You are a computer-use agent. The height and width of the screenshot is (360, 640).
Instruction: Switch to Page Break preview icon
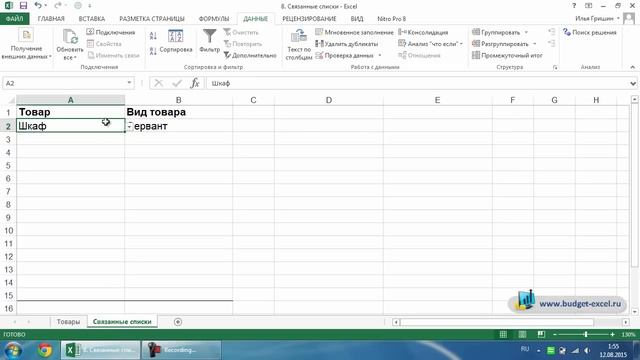(541, 335)
